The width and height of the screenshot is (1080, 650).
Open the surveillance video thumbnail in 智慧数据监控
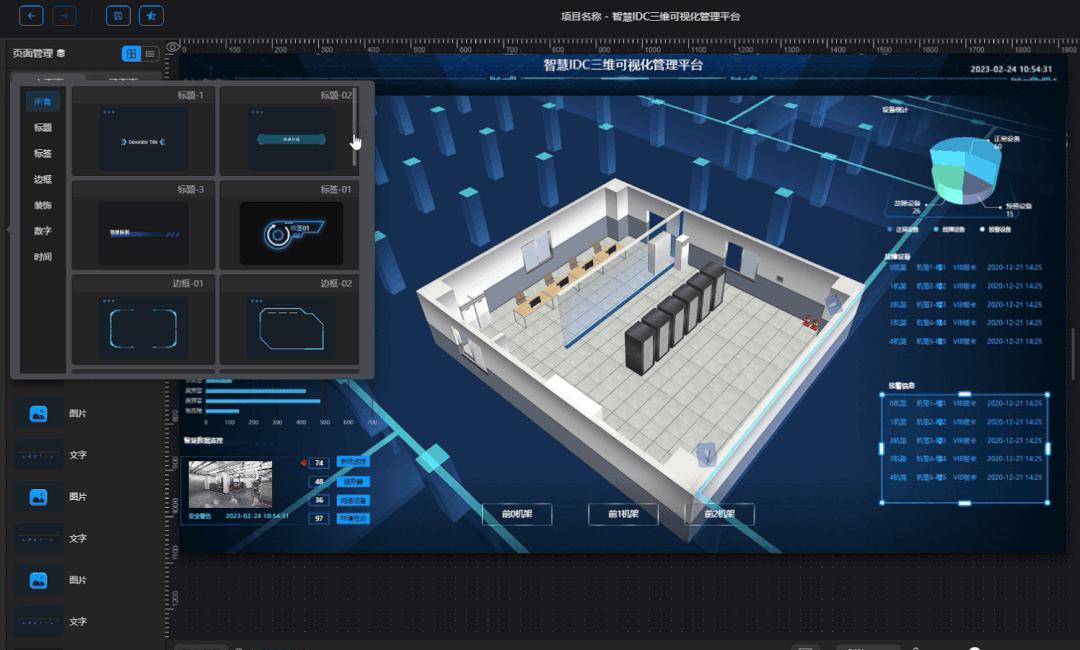tap(230, 483)
